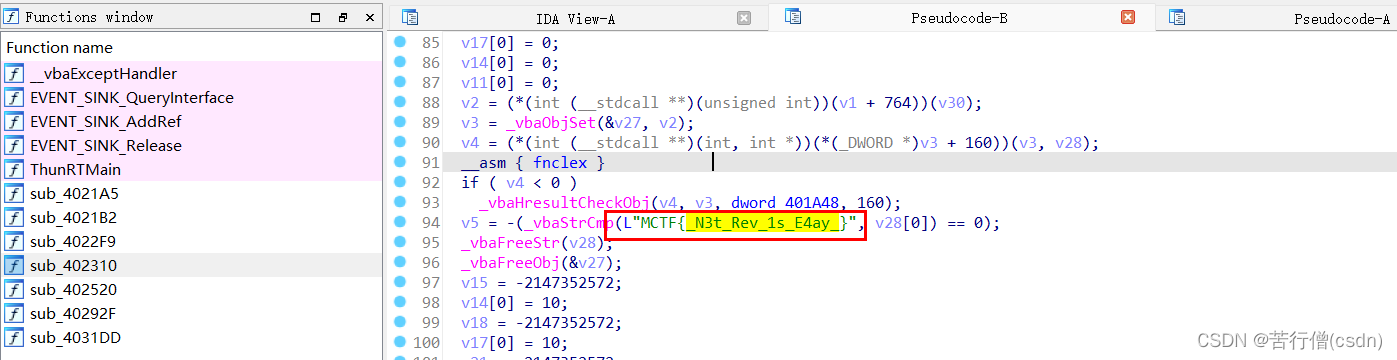Click function icon beside sub_4021A5
1397x360 pixels.
14,194
